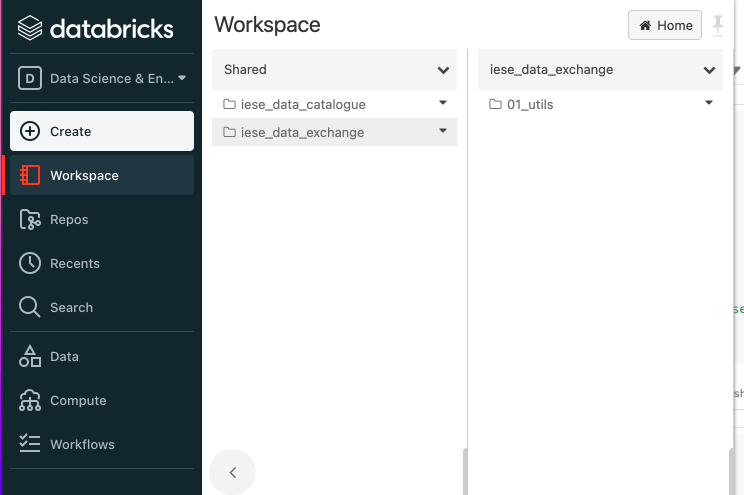This screenshot has height=495, width=744.
Task: Collapse the panel with the left arrow button
Action: coord(233,472)
